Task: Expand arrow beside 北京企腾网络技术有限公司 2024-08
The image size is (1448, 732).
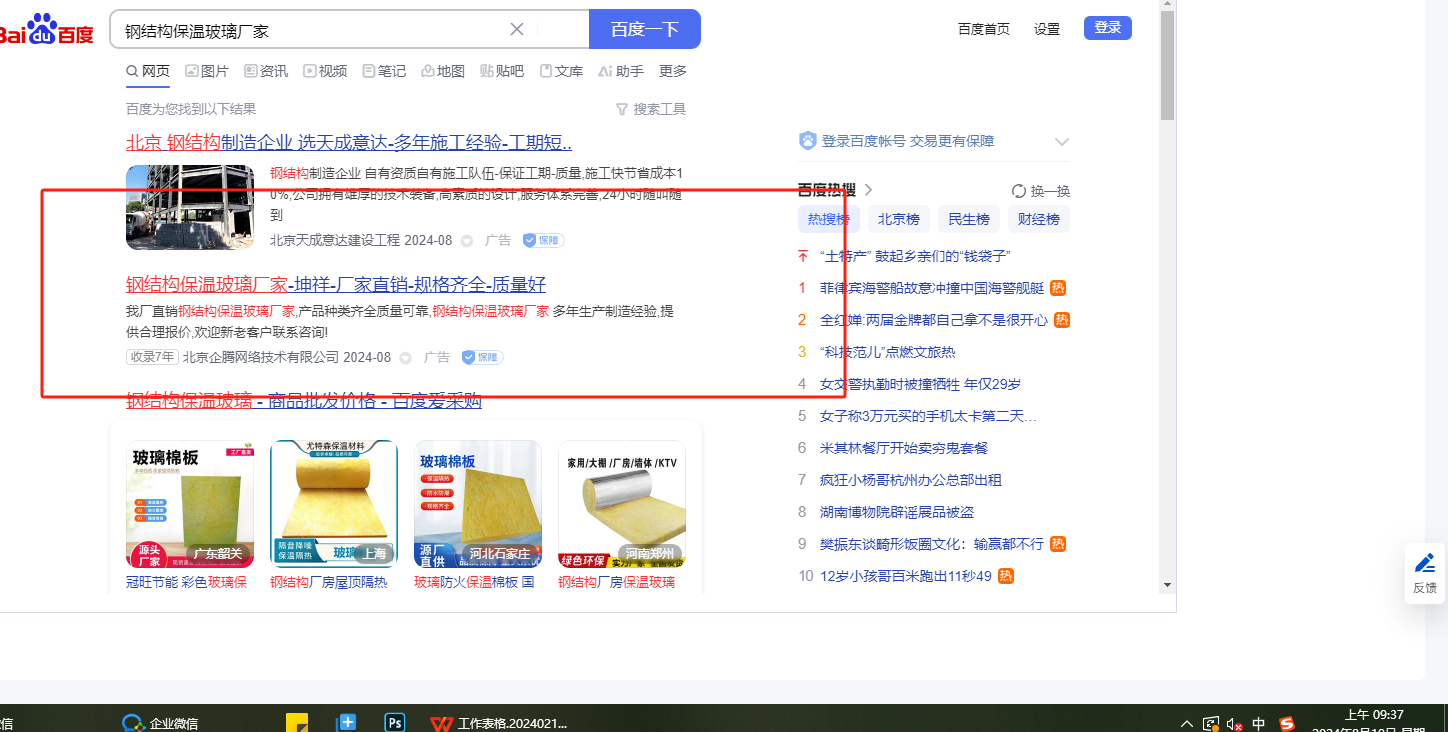Action: (x=405, y=358)
